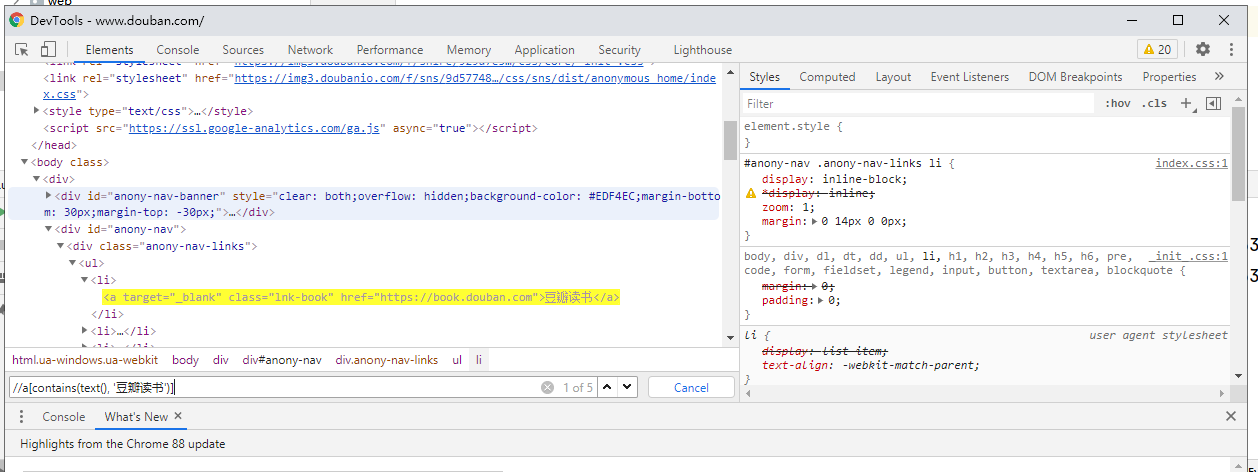Select the DOM Breakpoints sidebar tab
This screenshot has height=472, width=1258.
coord(1075,76)
